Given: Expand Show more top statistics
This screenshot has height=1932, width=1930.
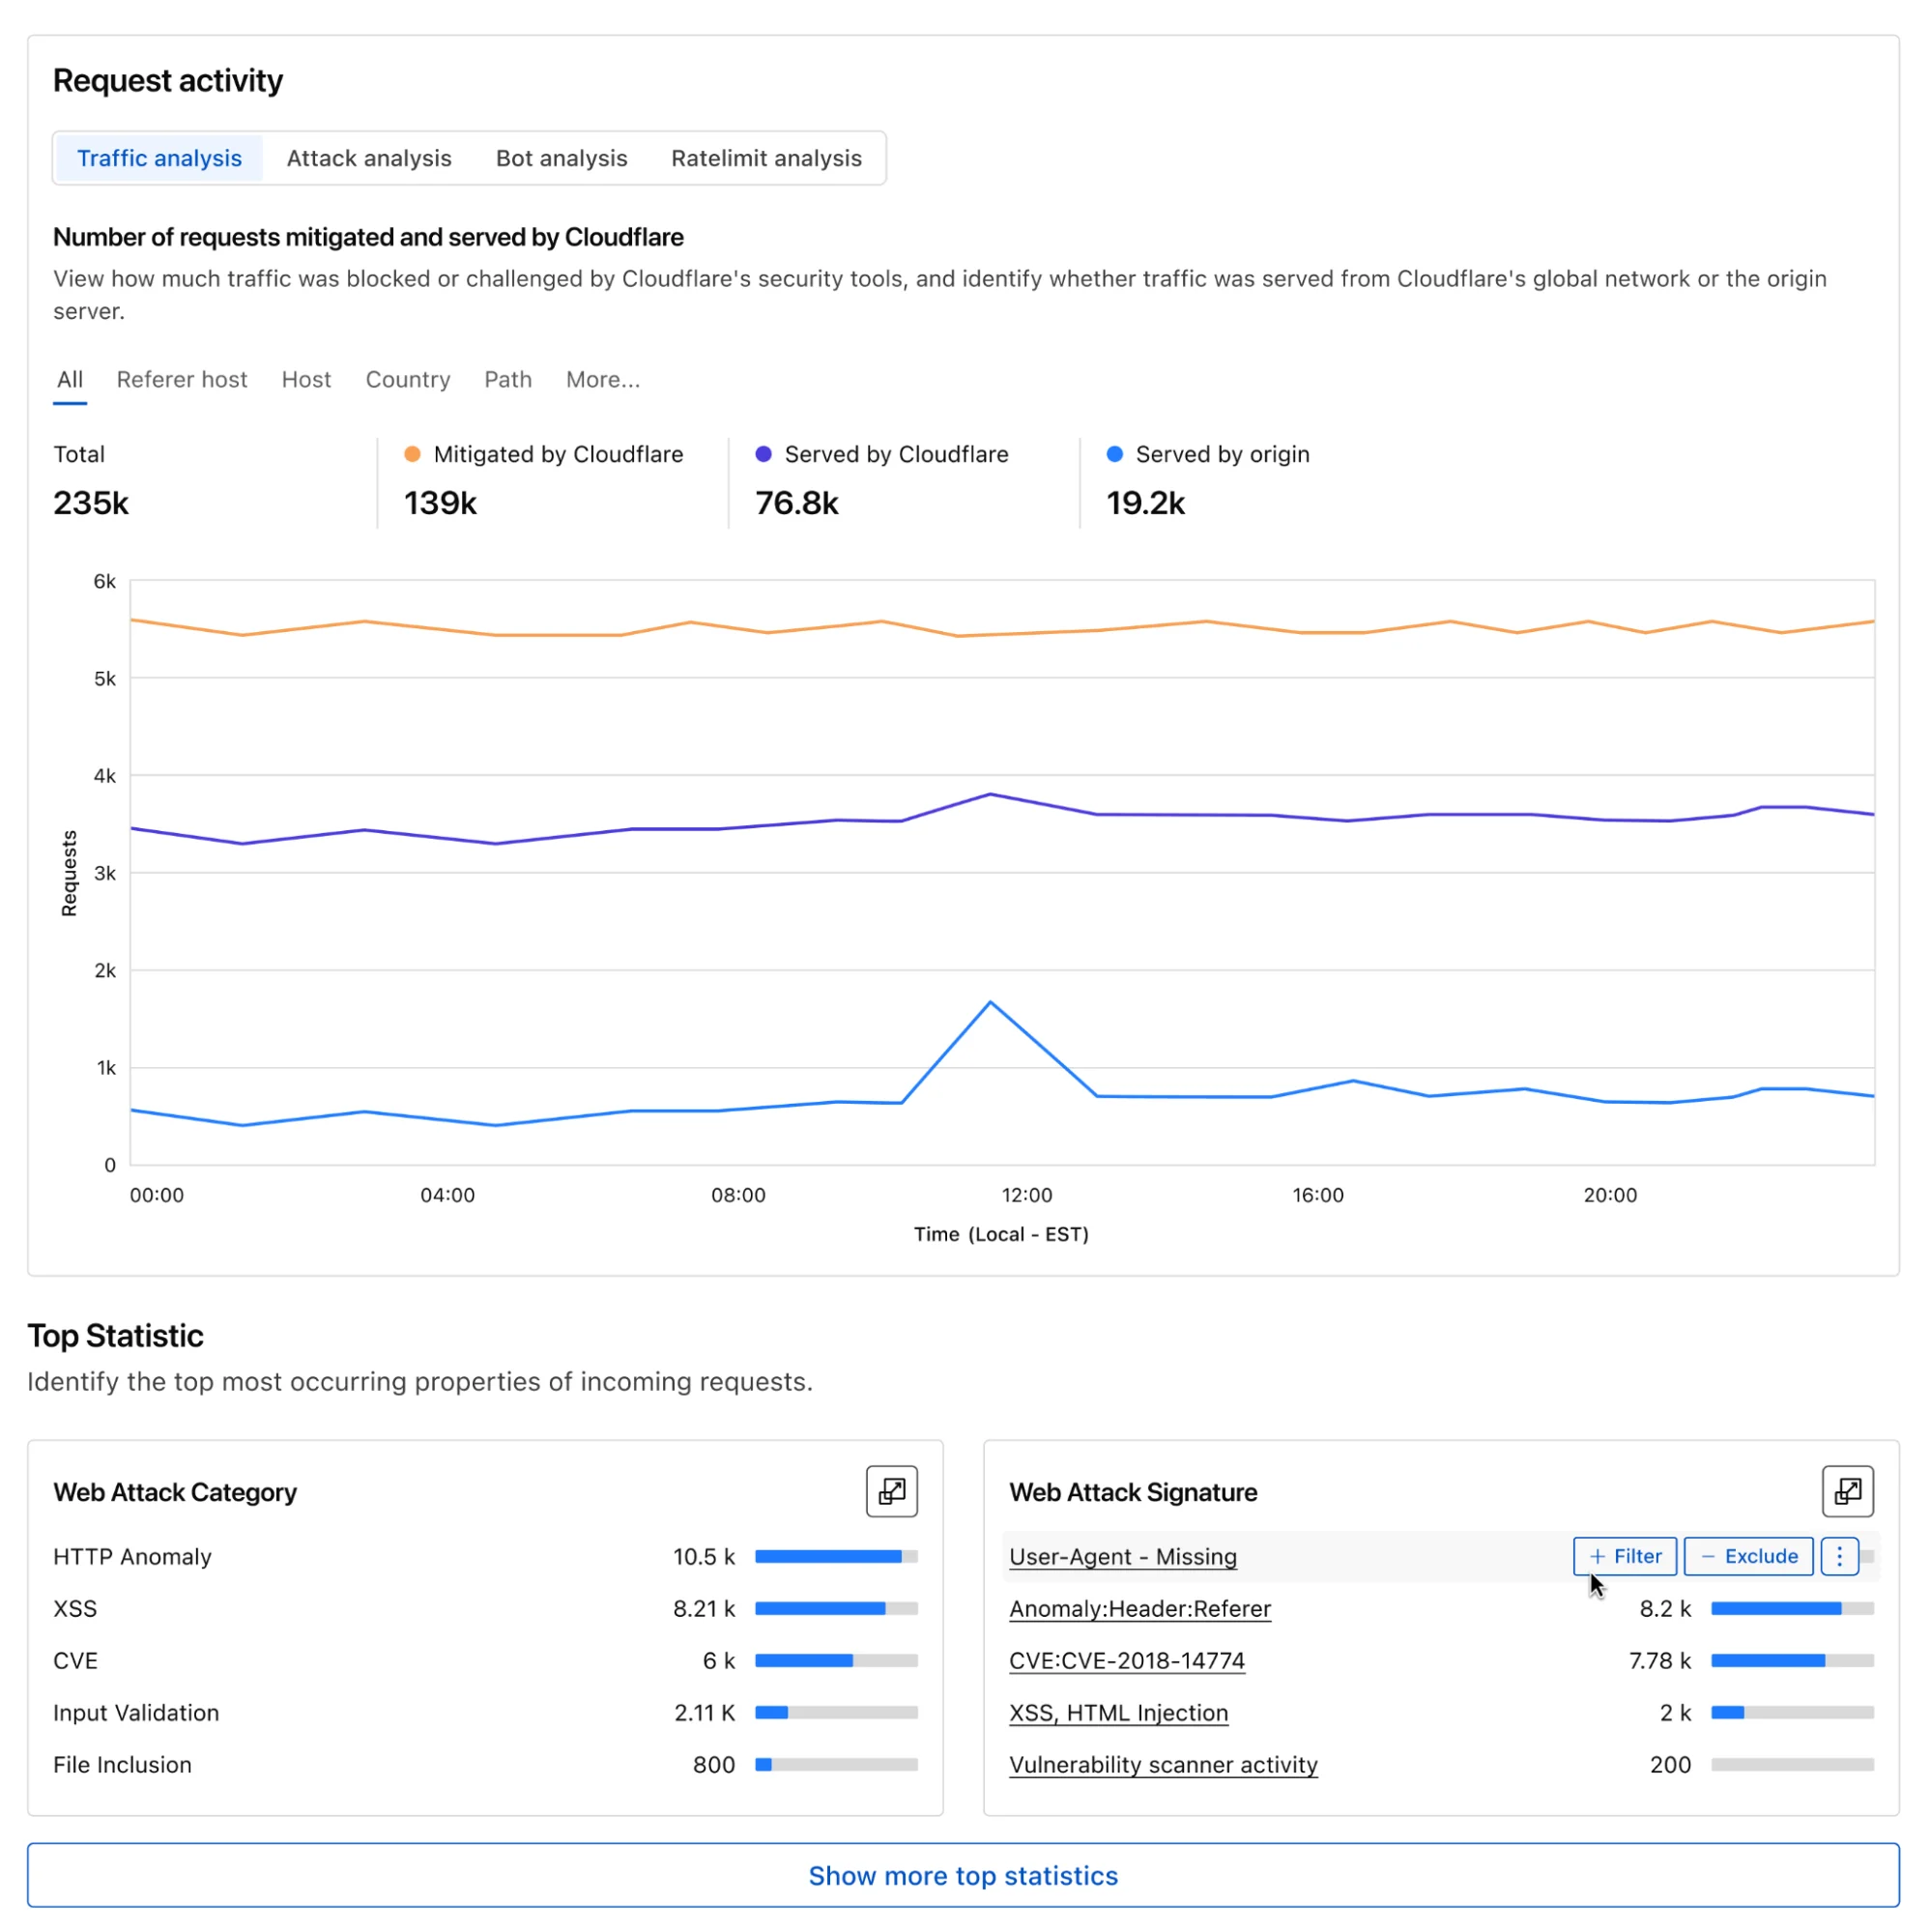Looking at the screenshot, I should [963, 1875].
